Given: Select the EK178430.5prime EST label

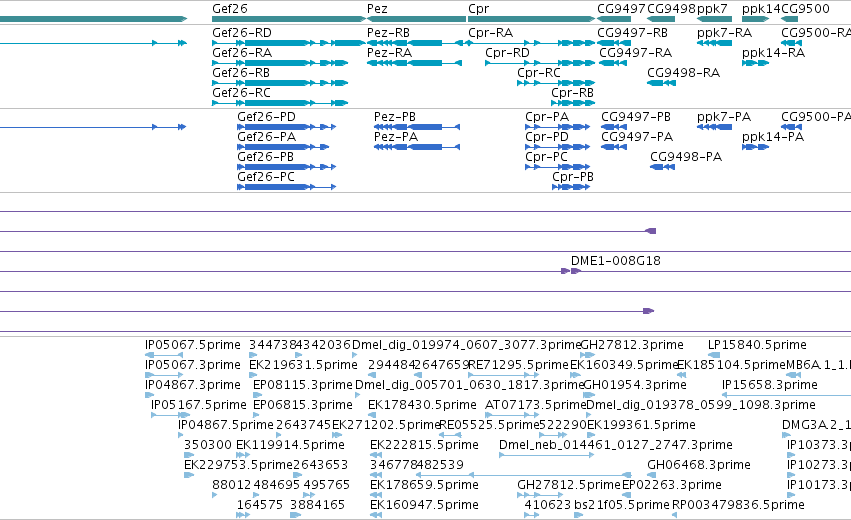Looking at the screenshot, I should [x=422, y=405].
